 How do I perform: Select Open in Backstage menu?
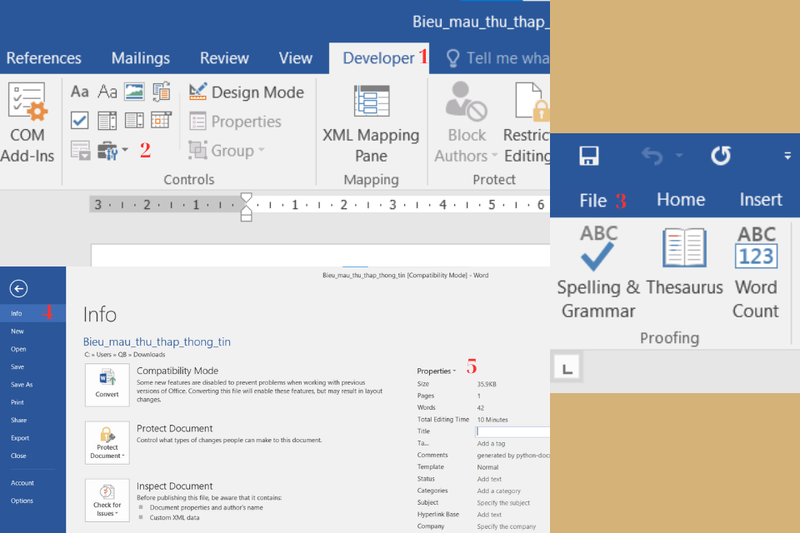tap(33, 349)
